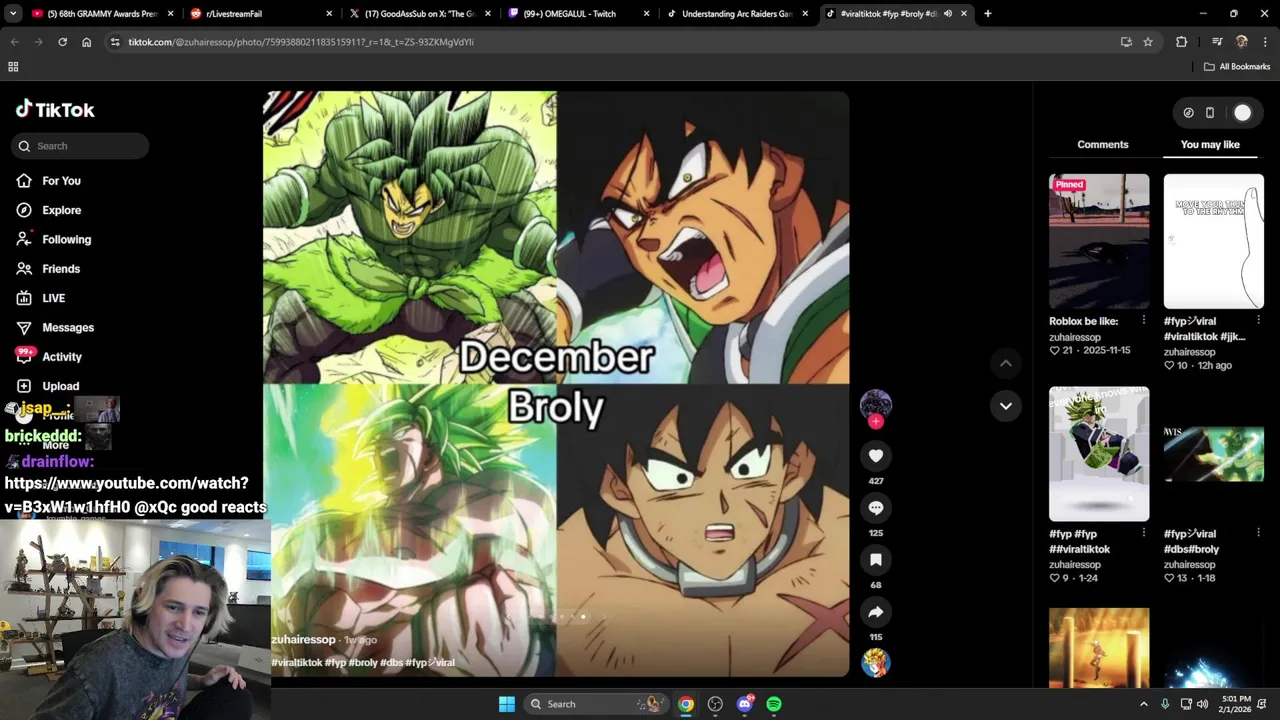Screen dimensions: 1280x720
Task: Open more options for Roblox be like video
Action: tap(1144, 320)
